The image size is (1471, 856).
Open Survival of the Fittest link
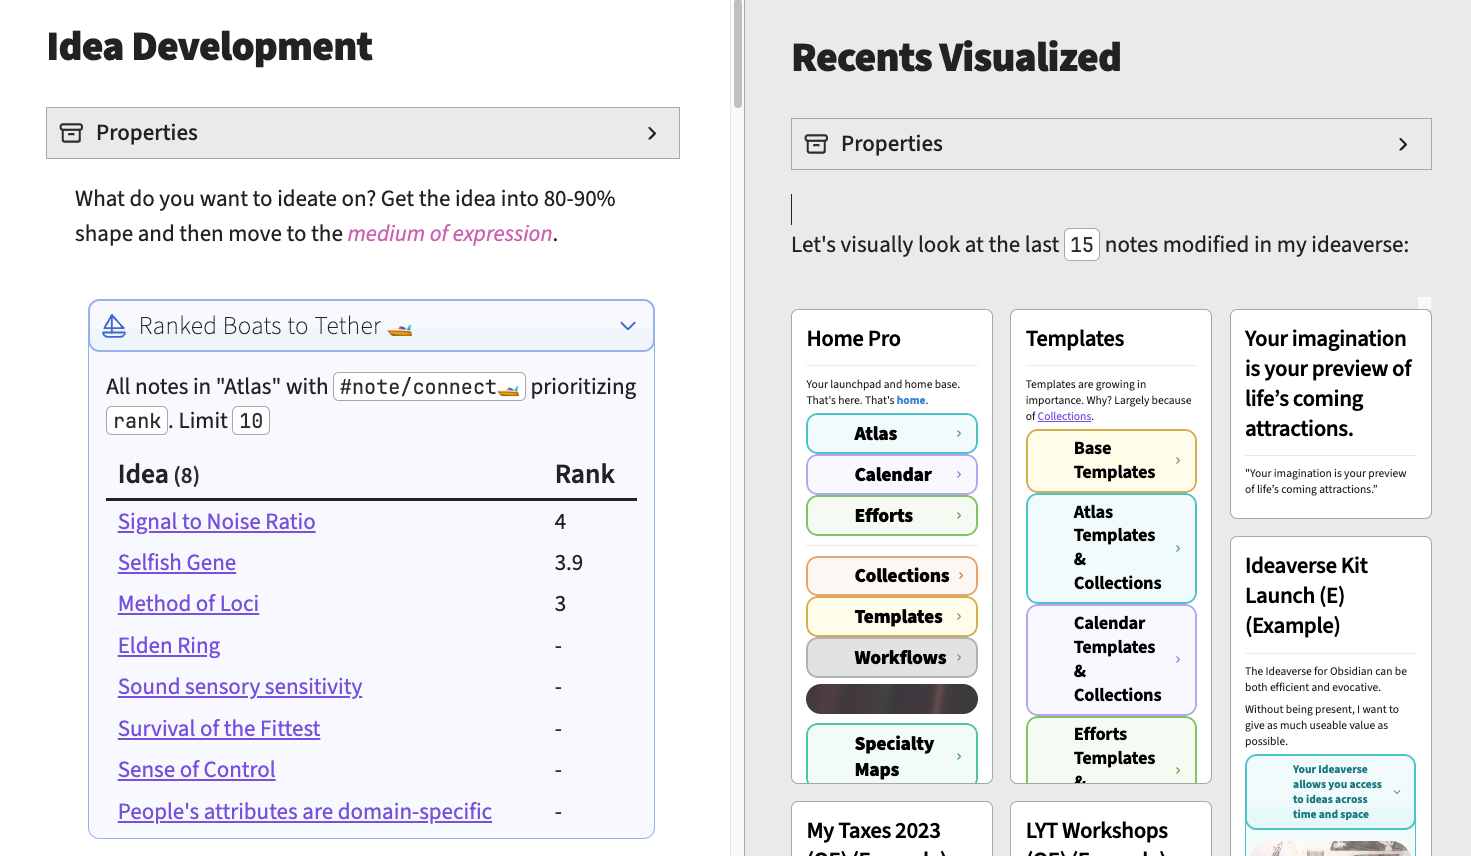pos(219,729)
